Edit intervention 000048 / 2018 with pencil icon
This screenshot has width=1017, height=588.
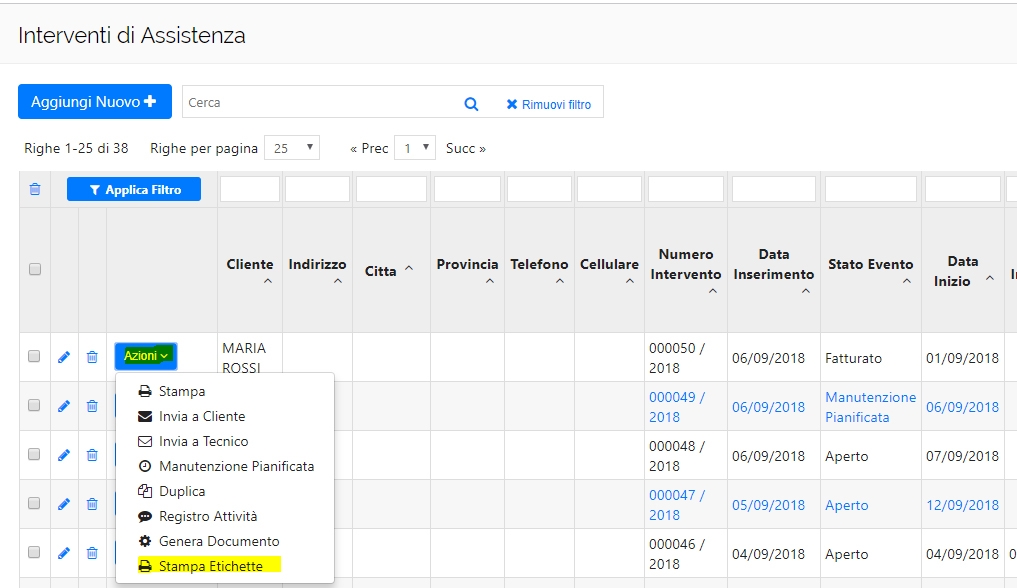tap(64, 455)
